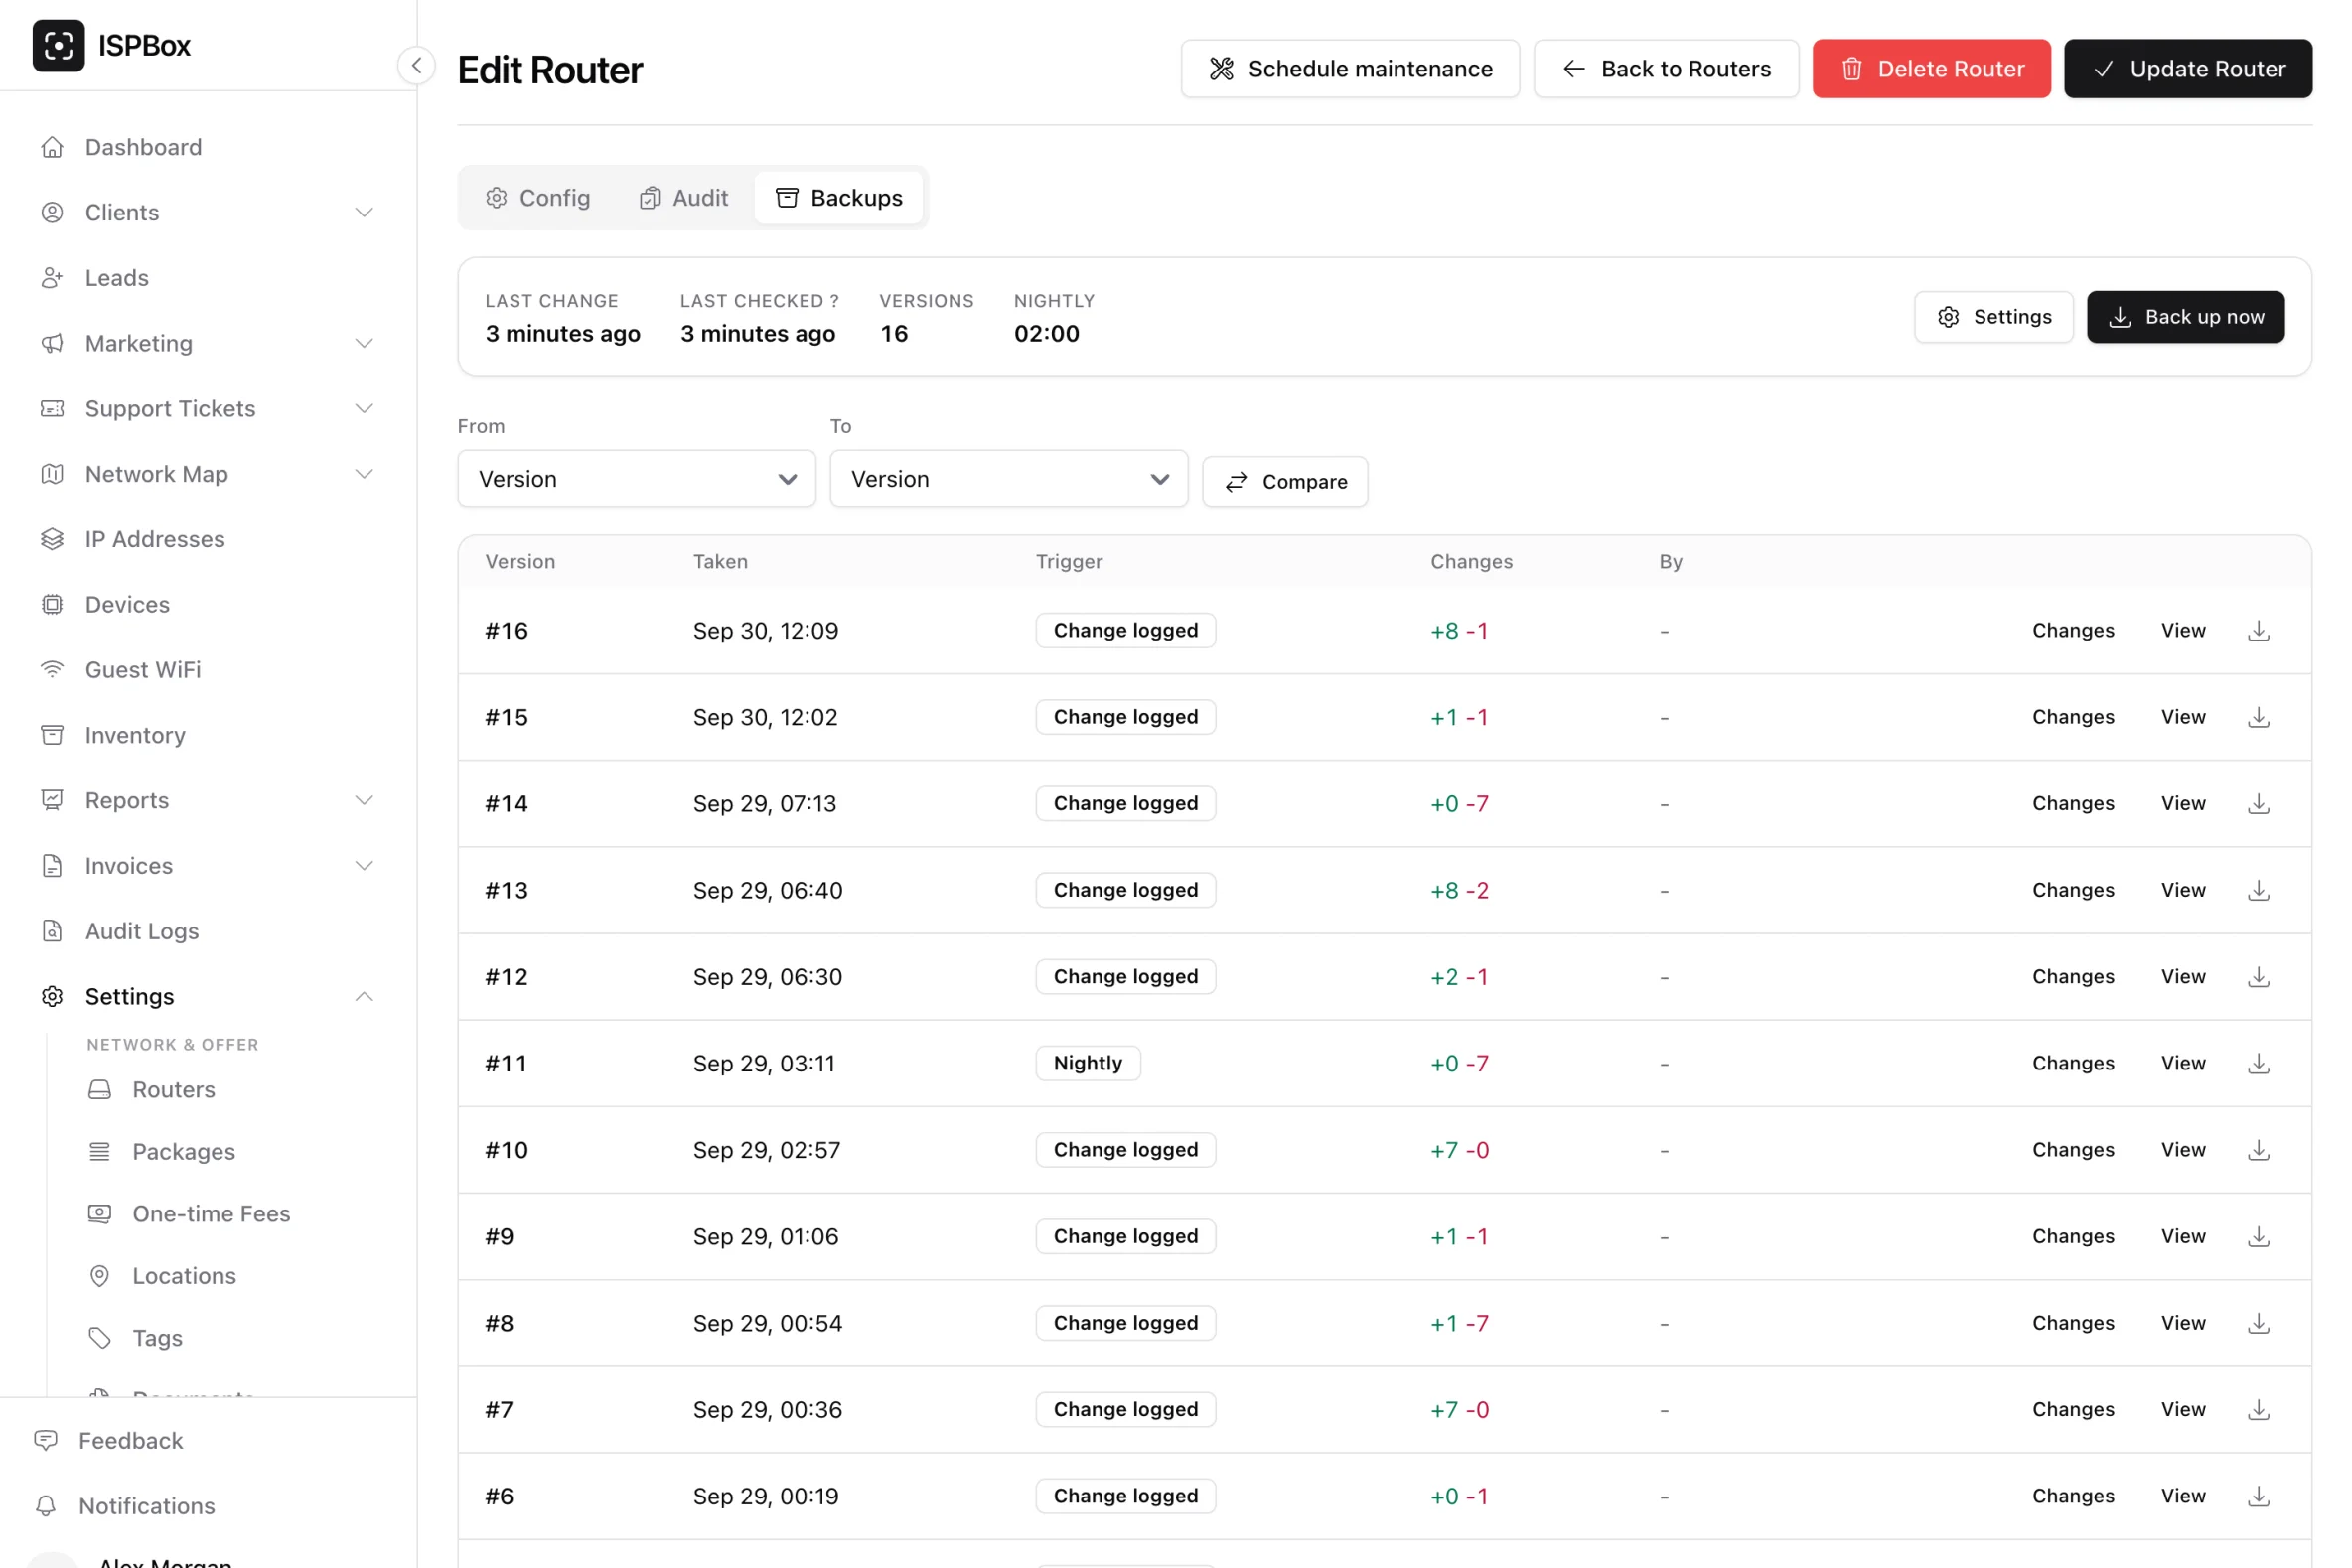Click the Nightly trigger badge

coord(1088,1063)
